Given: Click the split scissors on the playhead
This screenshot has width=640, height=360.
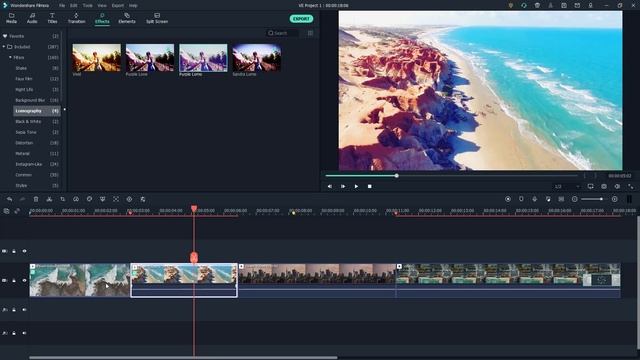Looking at the screenshot, I should [x=194, y=257].
